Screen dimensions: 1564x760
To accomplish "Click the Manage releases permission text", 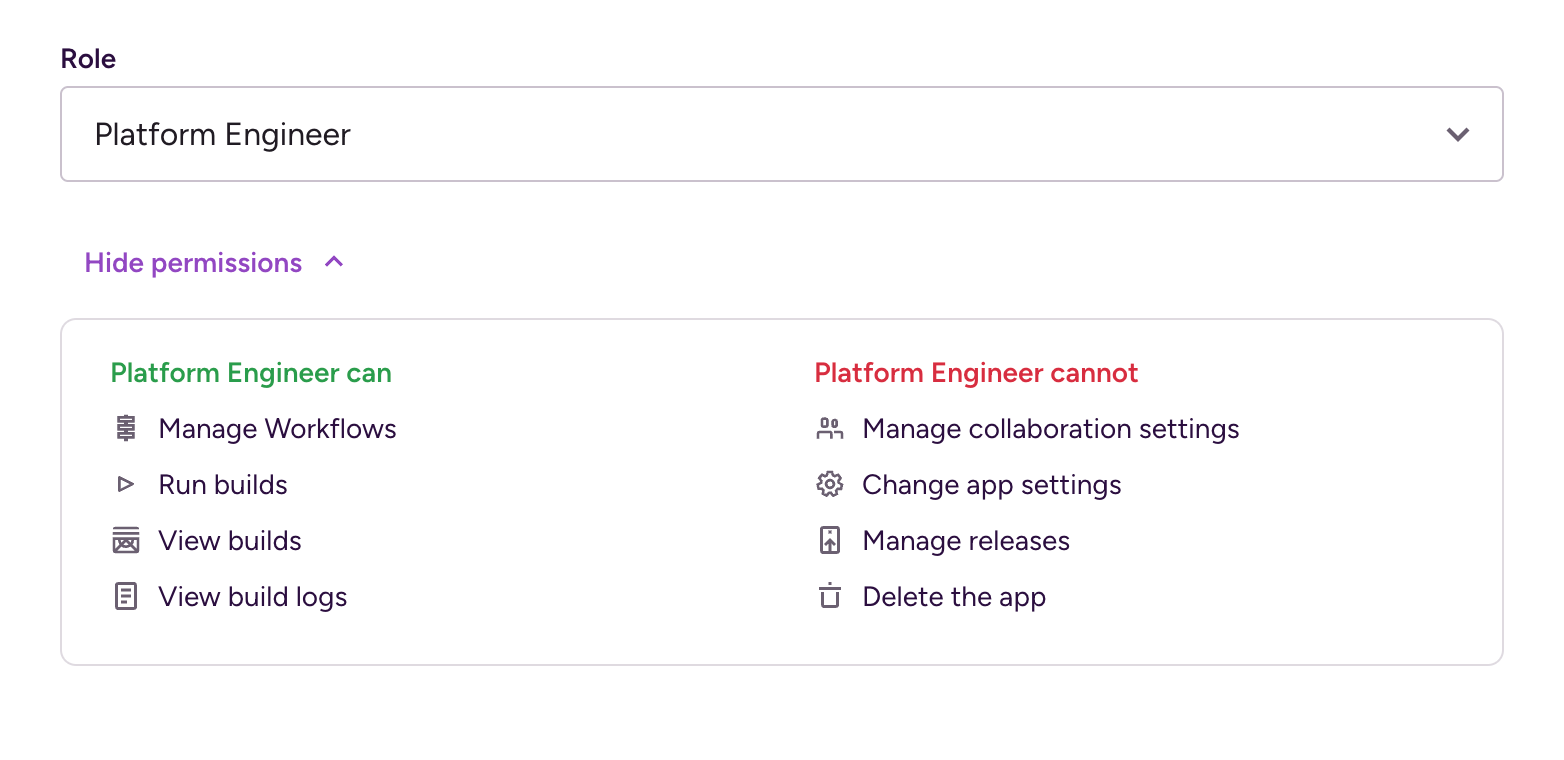I will click(966, 541).
